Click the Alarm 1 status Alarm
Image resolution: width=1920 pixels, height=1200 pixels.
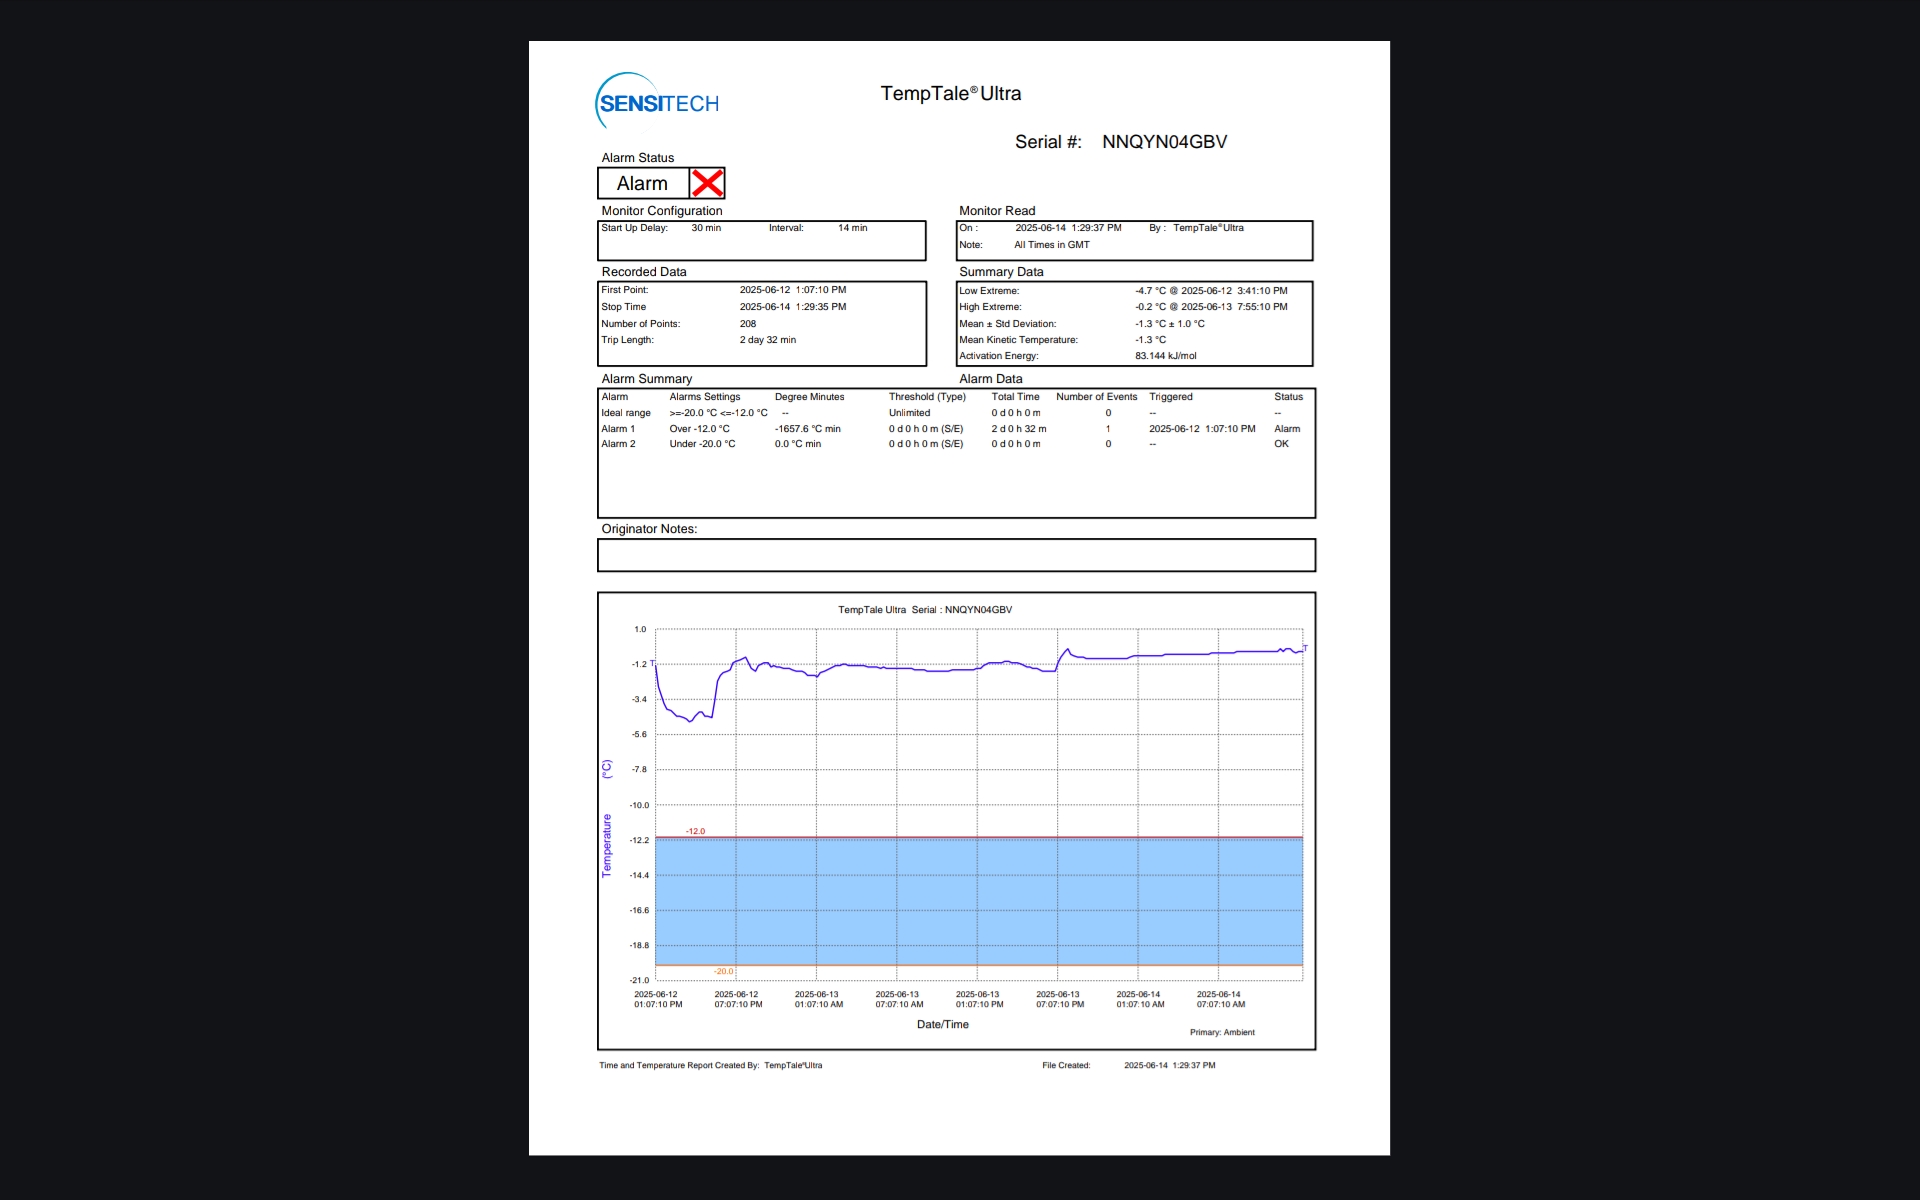(1287, 429)
